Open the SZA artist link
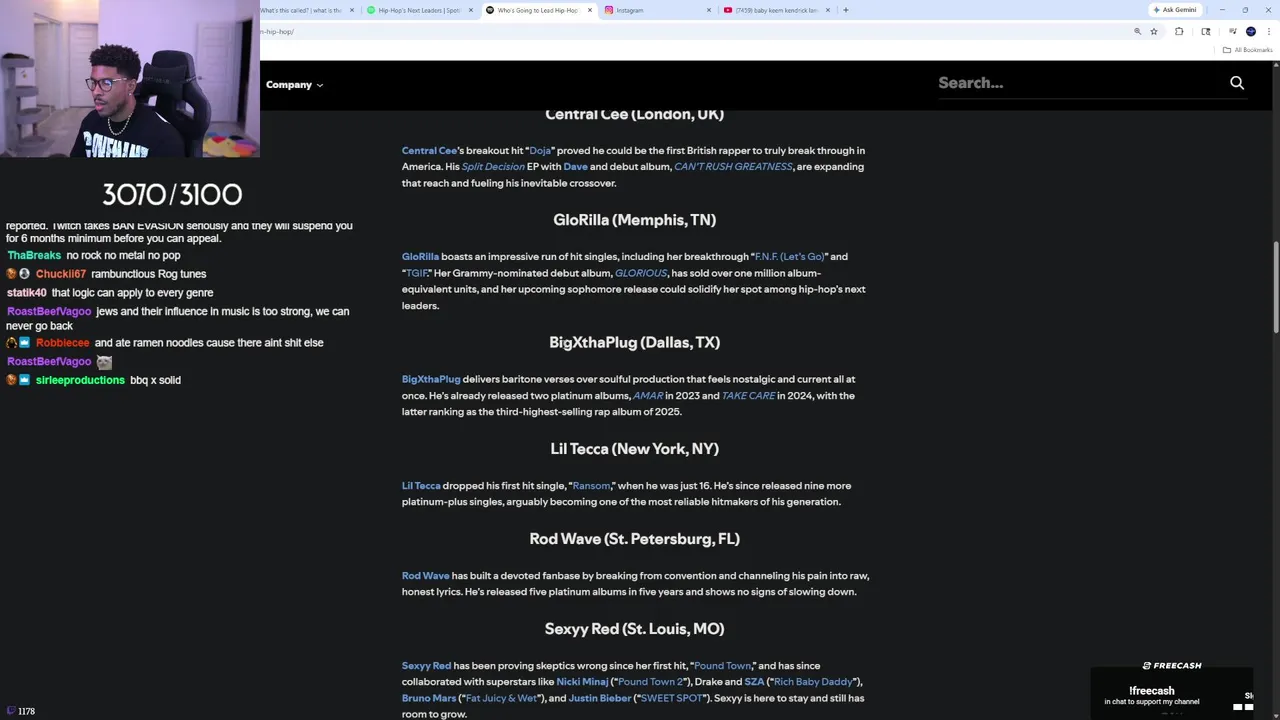Screen dimensions: 1280x720 point(754,682)
